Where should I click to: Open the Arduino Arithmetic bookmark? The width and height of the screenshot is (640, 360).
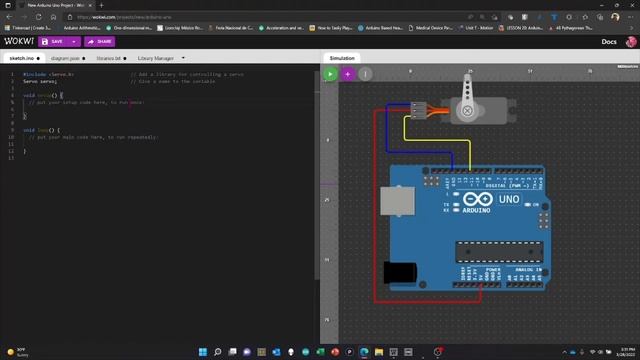coord(79,28)
